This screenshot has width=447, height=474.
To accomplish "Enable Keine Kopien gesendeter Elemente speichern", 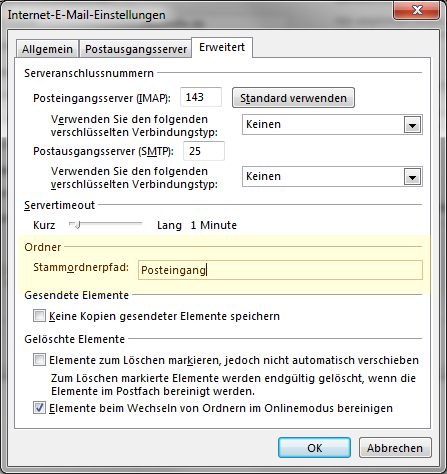I will coord(39,316).
